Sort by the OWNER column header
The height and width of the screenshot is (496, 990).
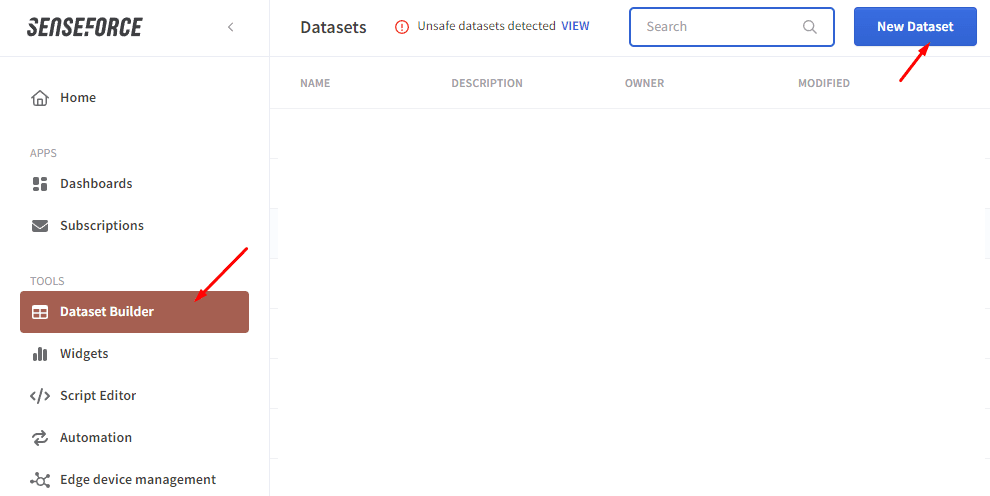tap(644, 83)
